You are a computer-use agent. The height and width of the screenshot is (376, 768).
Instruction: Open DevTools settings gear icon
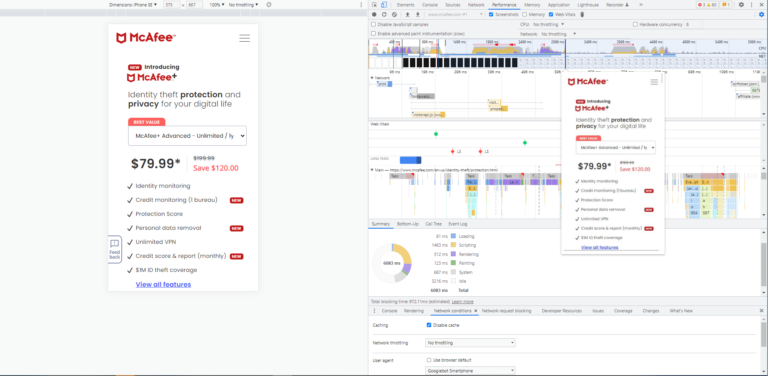pyautogui.click(x=741, y=4)
